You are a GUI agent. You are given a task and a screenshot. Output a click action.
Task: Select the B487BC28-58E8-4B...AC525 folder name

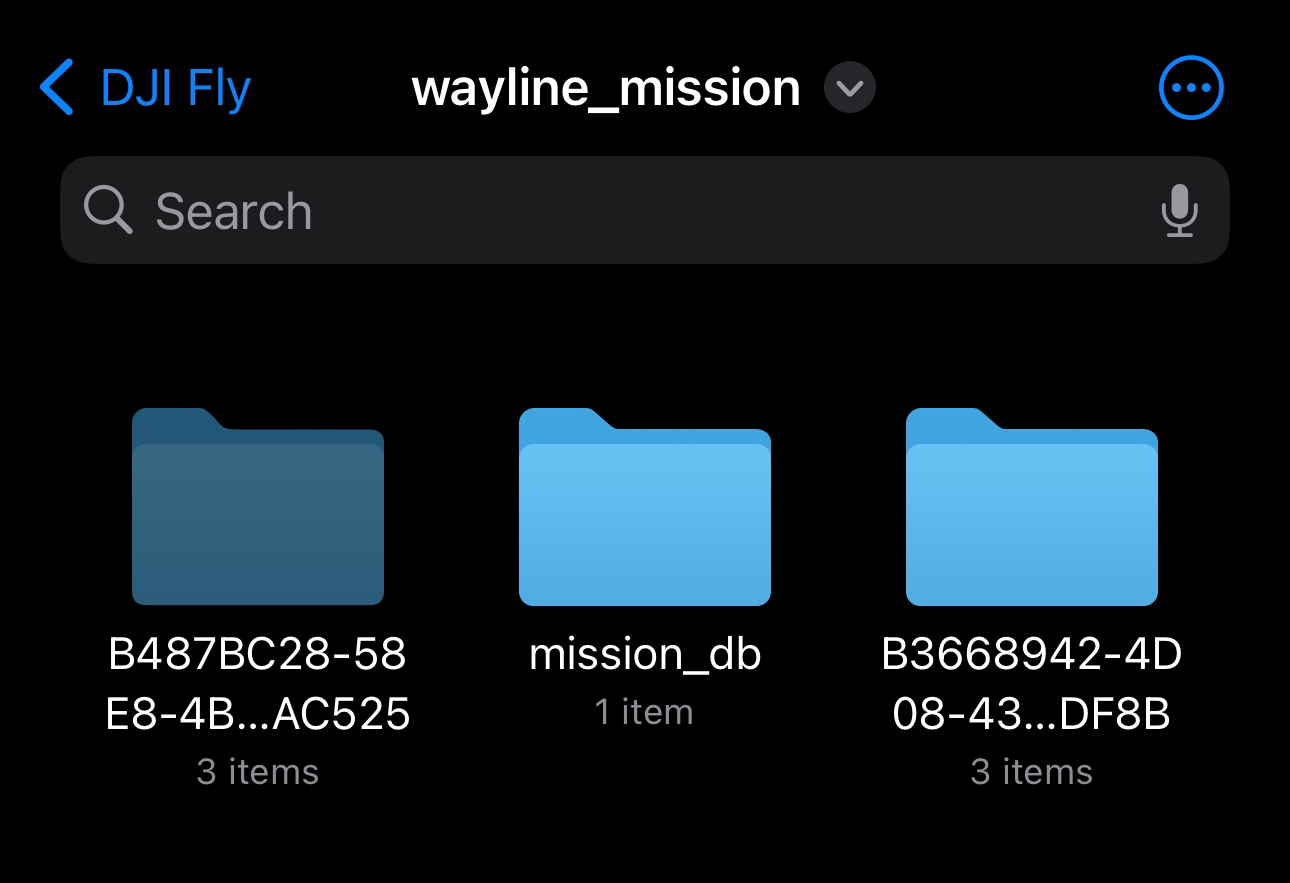click(258, 685)
